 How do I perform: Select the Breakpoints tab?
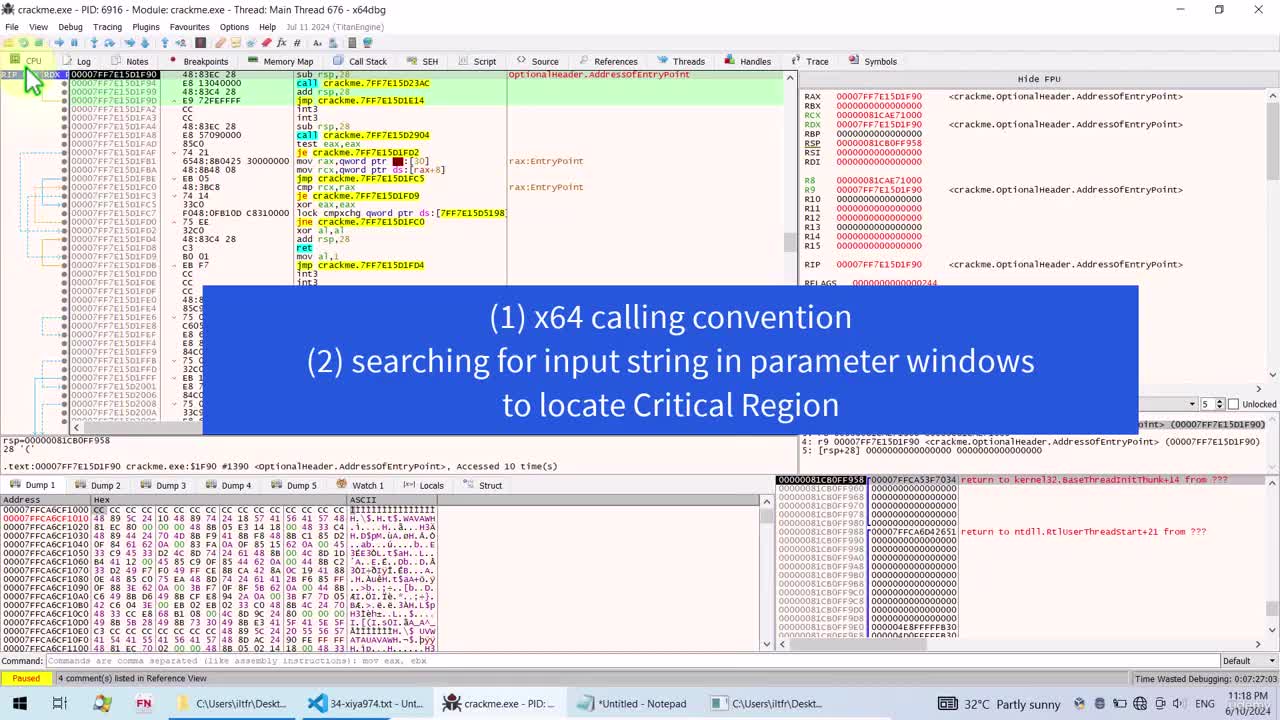coord(198,61)
